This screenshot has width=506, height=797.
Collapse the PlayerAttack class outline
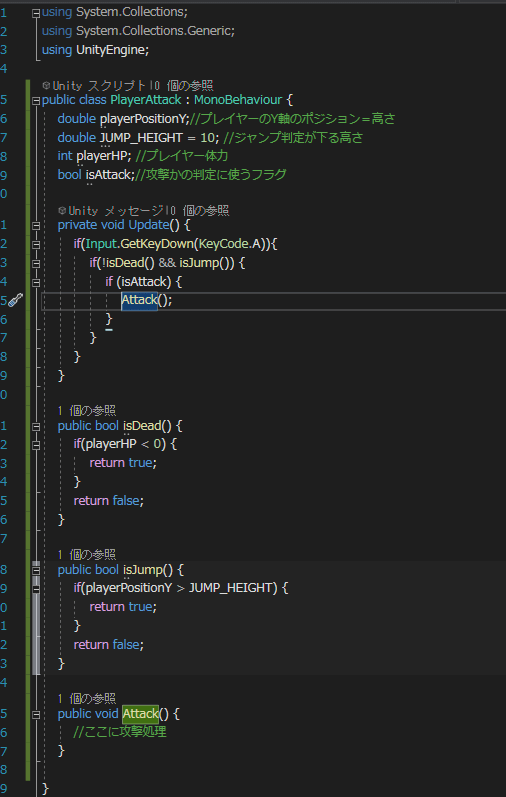tap(36, 101)
